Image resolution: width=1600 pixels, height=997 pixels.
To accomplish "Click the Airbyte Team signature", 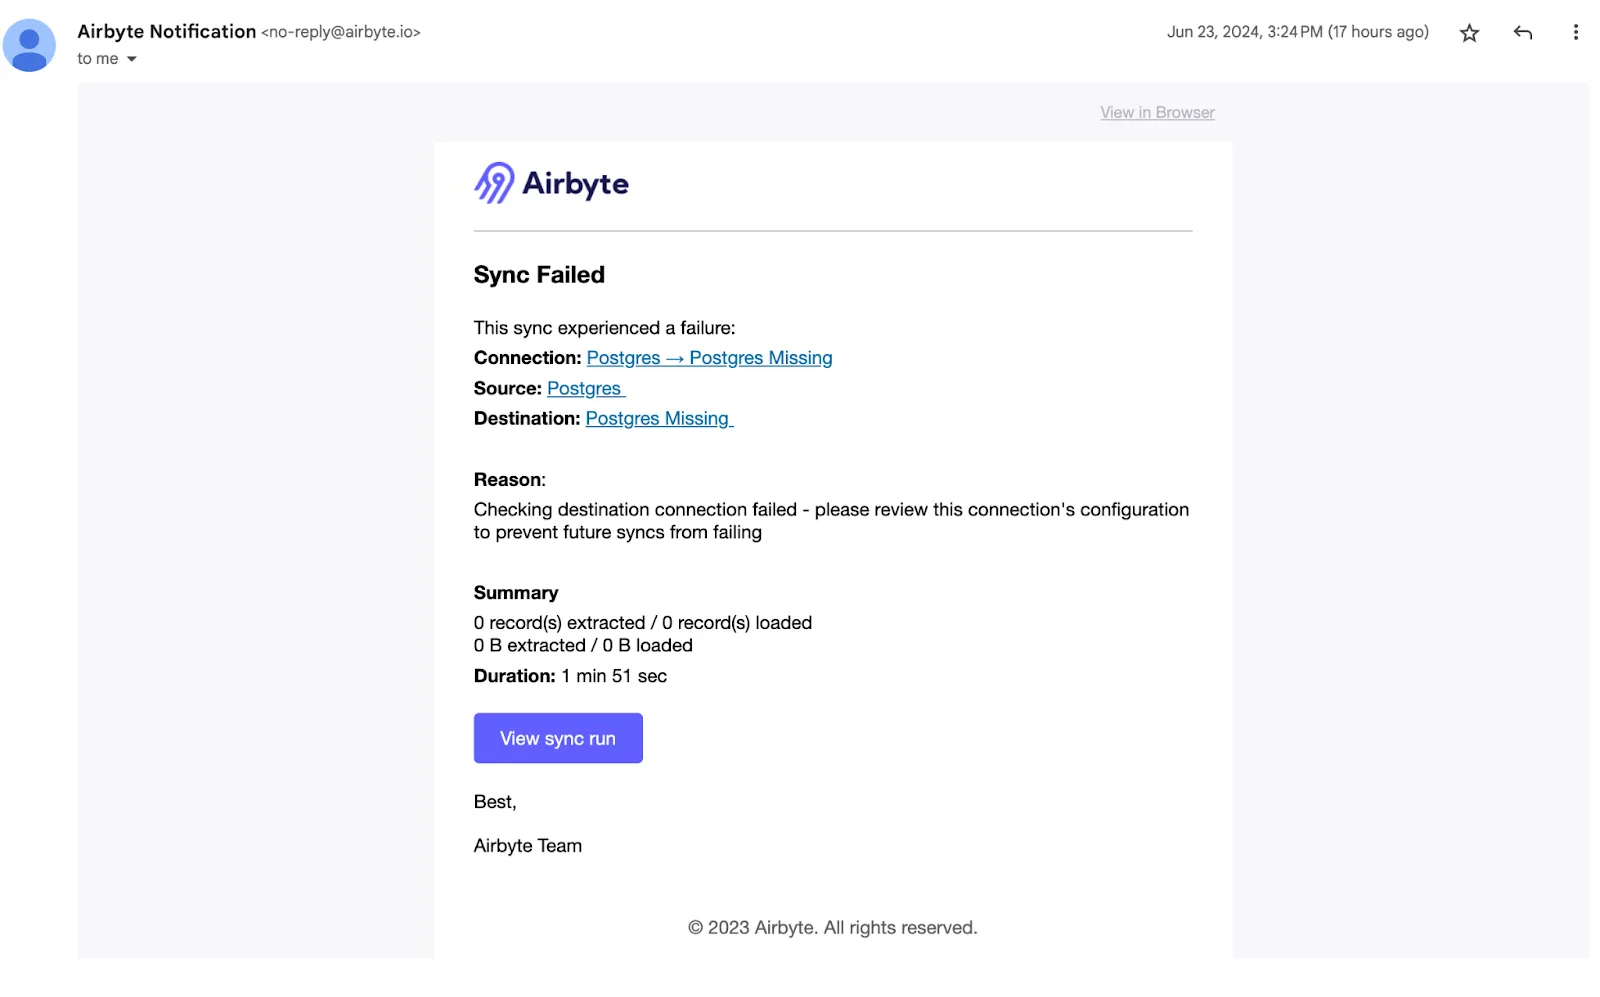I will point(528,846).
